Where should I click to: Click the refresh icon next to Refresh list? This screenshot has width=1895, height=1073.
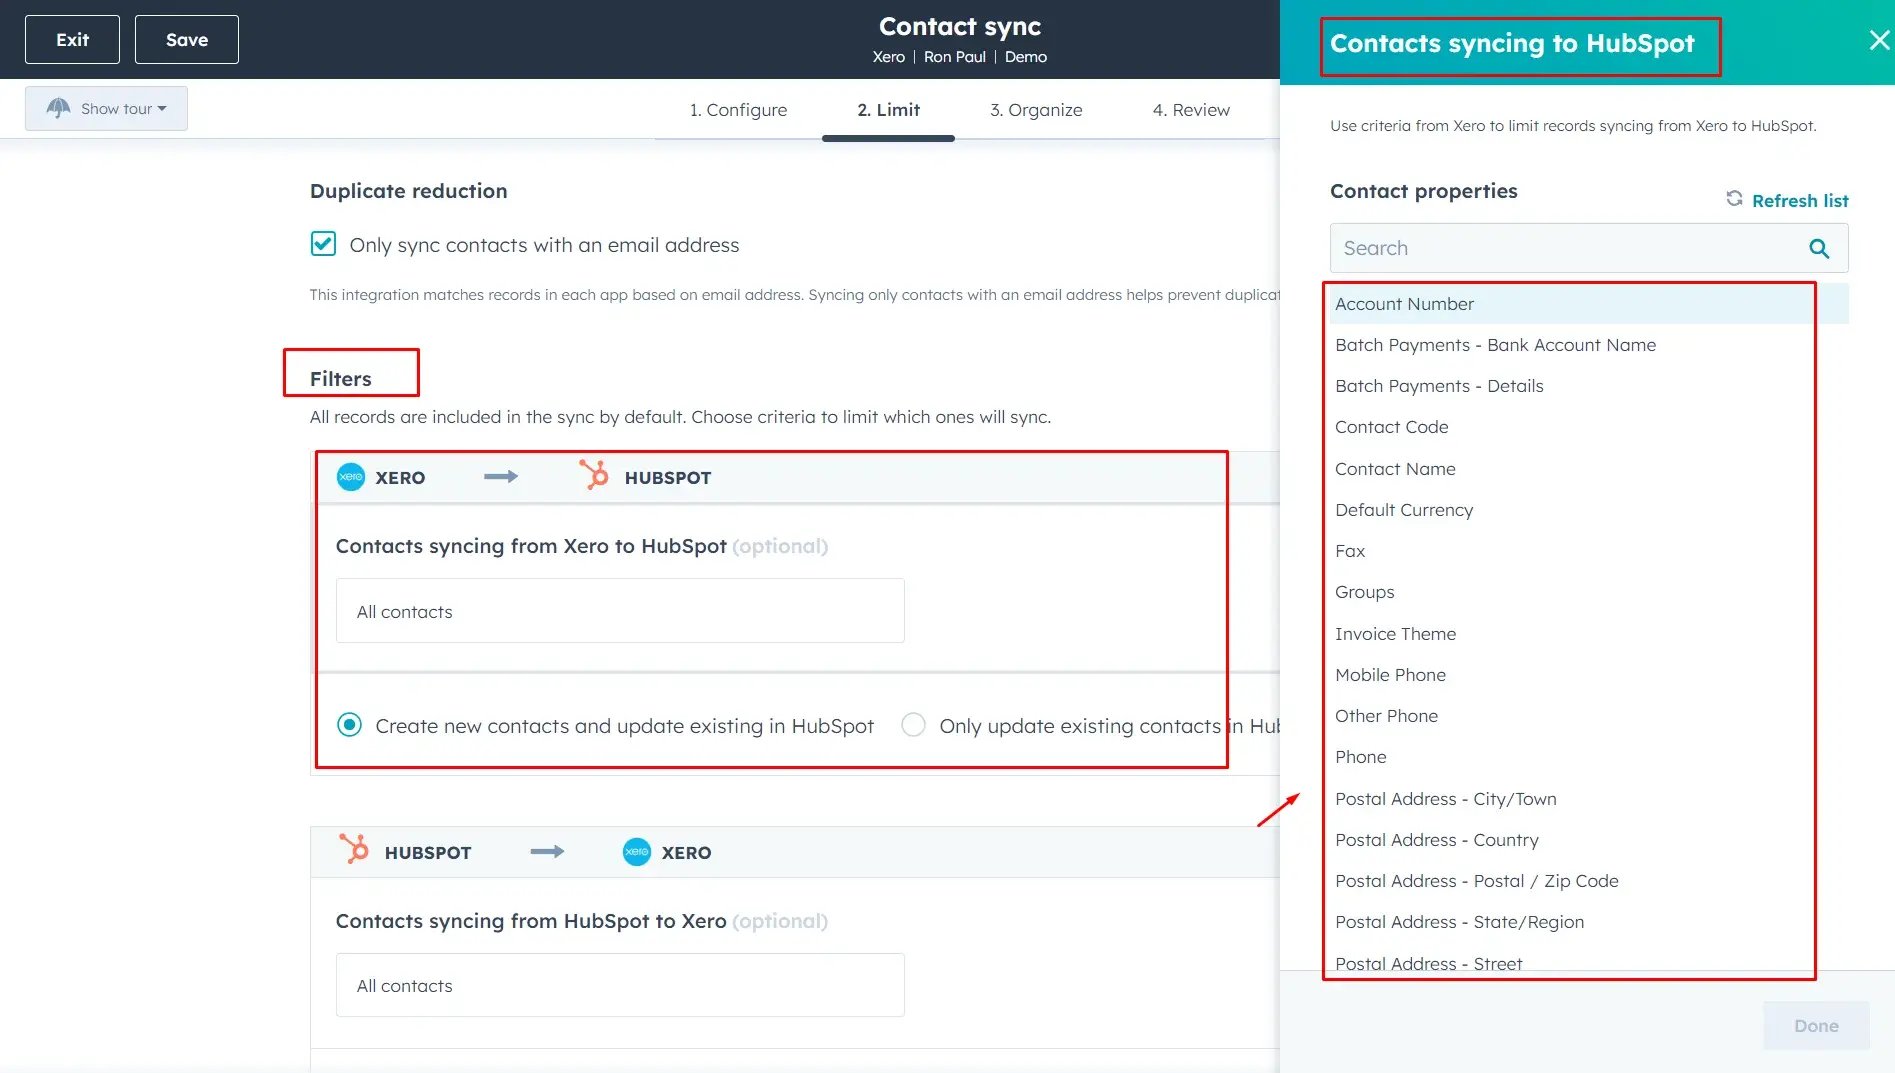tap(1736, 198)
